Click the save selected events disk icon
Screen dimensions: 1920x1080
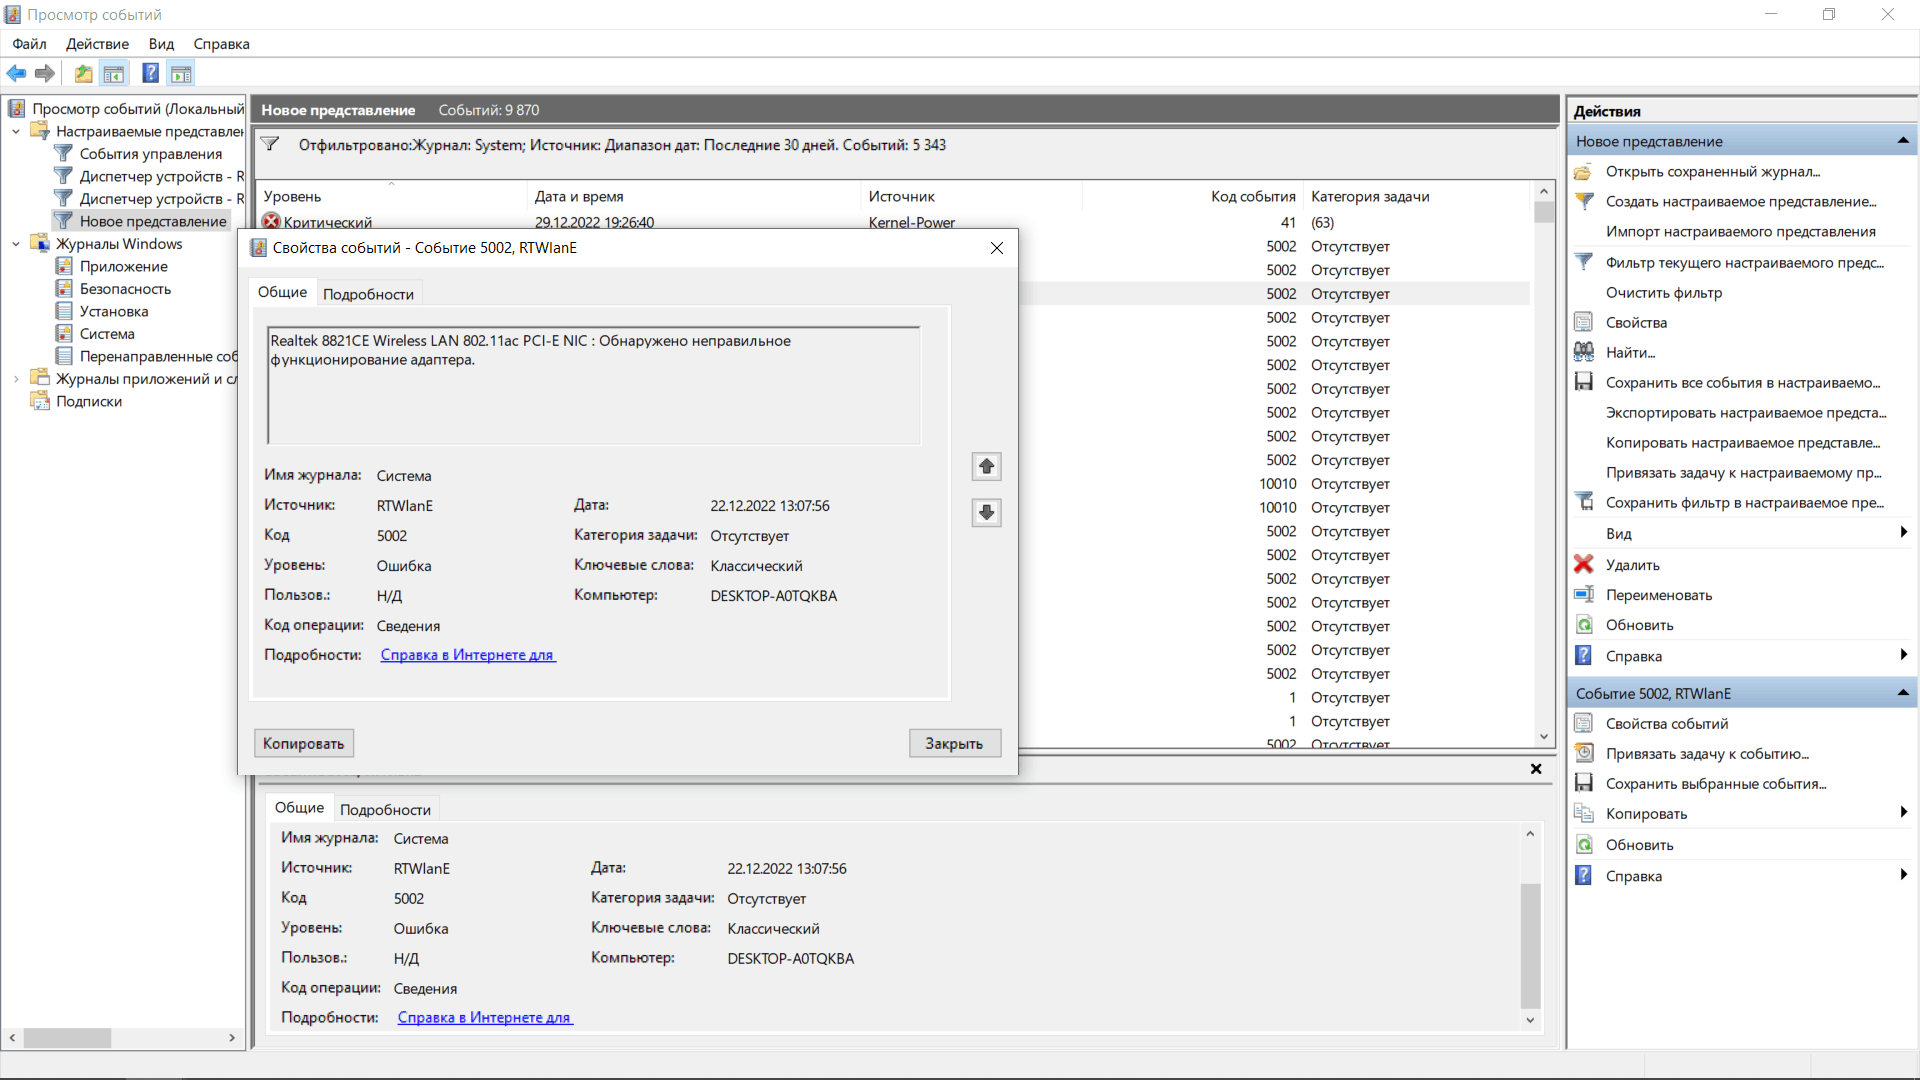click(1584, 783)
